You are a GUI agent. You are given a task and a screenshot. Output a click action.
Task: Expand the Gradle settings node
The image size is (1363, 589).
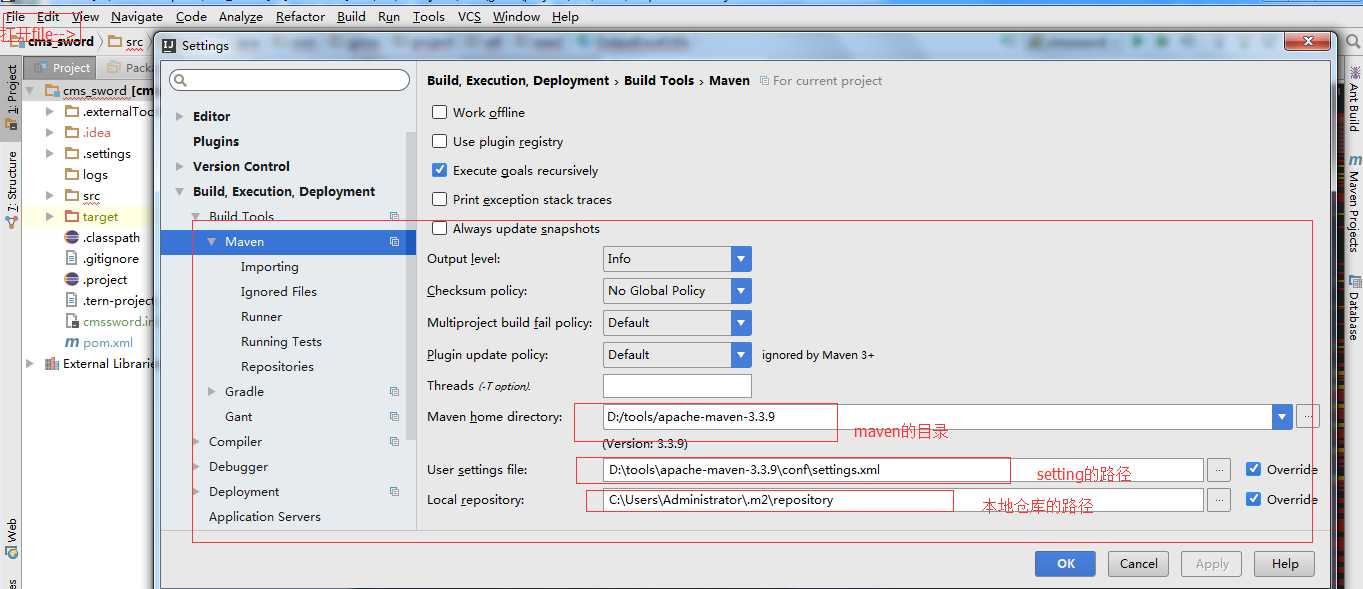point(211,391)
